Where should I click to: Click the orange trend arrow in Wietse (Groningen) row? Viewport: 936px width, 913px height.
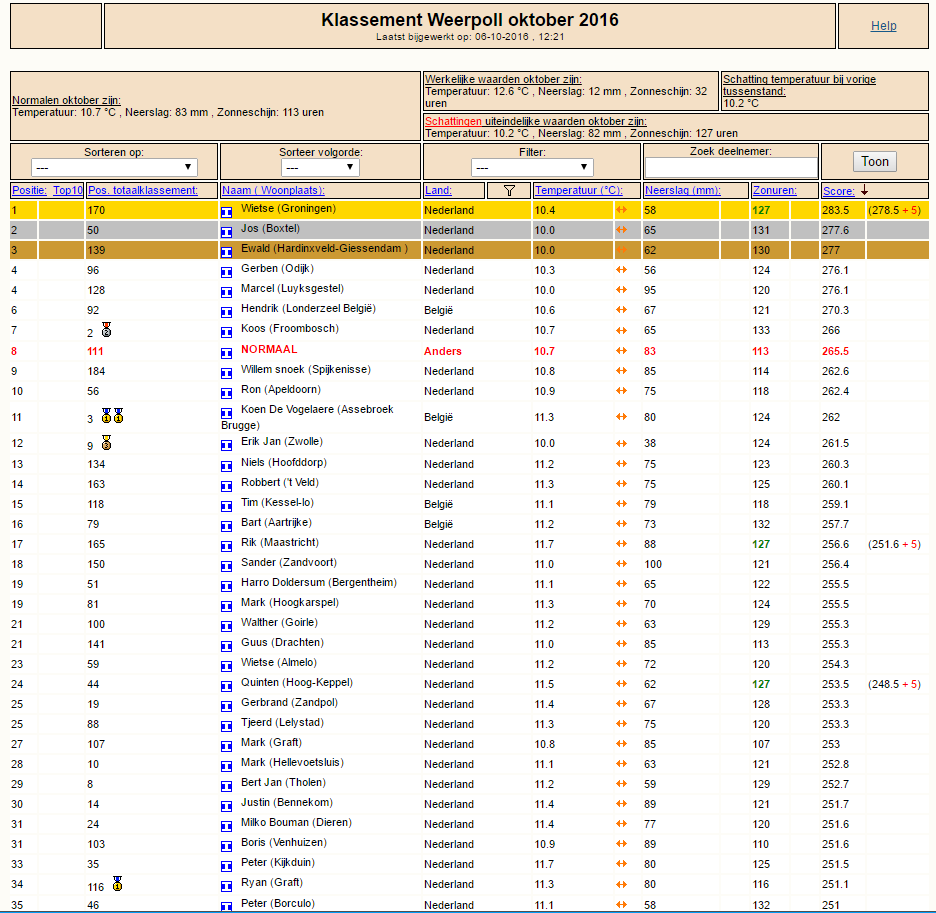[621, 210]
